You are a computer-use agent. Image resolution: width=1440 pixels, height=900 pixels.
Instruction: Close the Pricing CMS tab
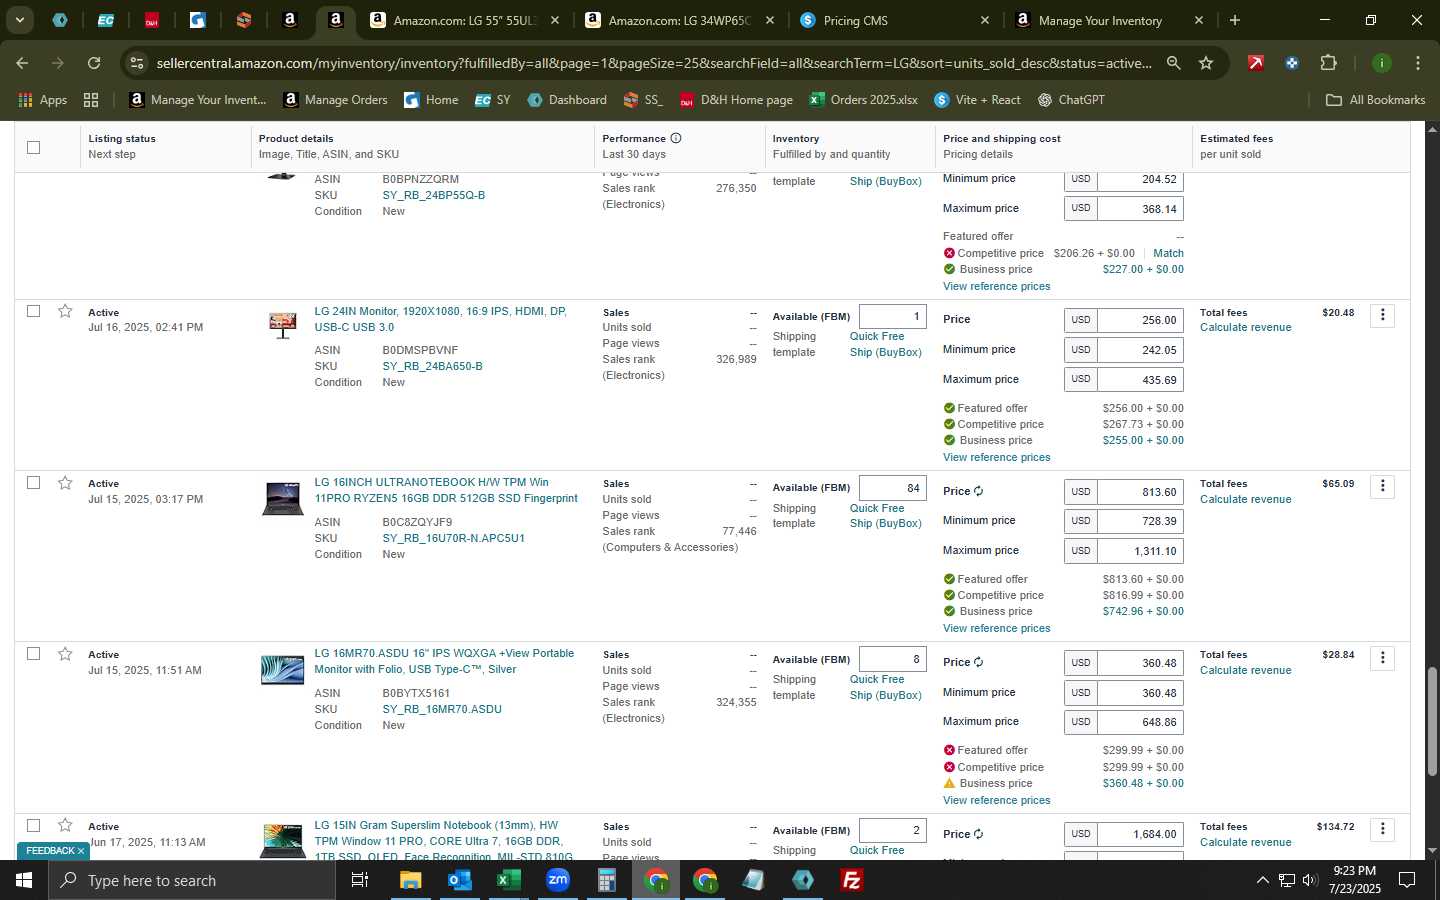click(x=984, y=20)
